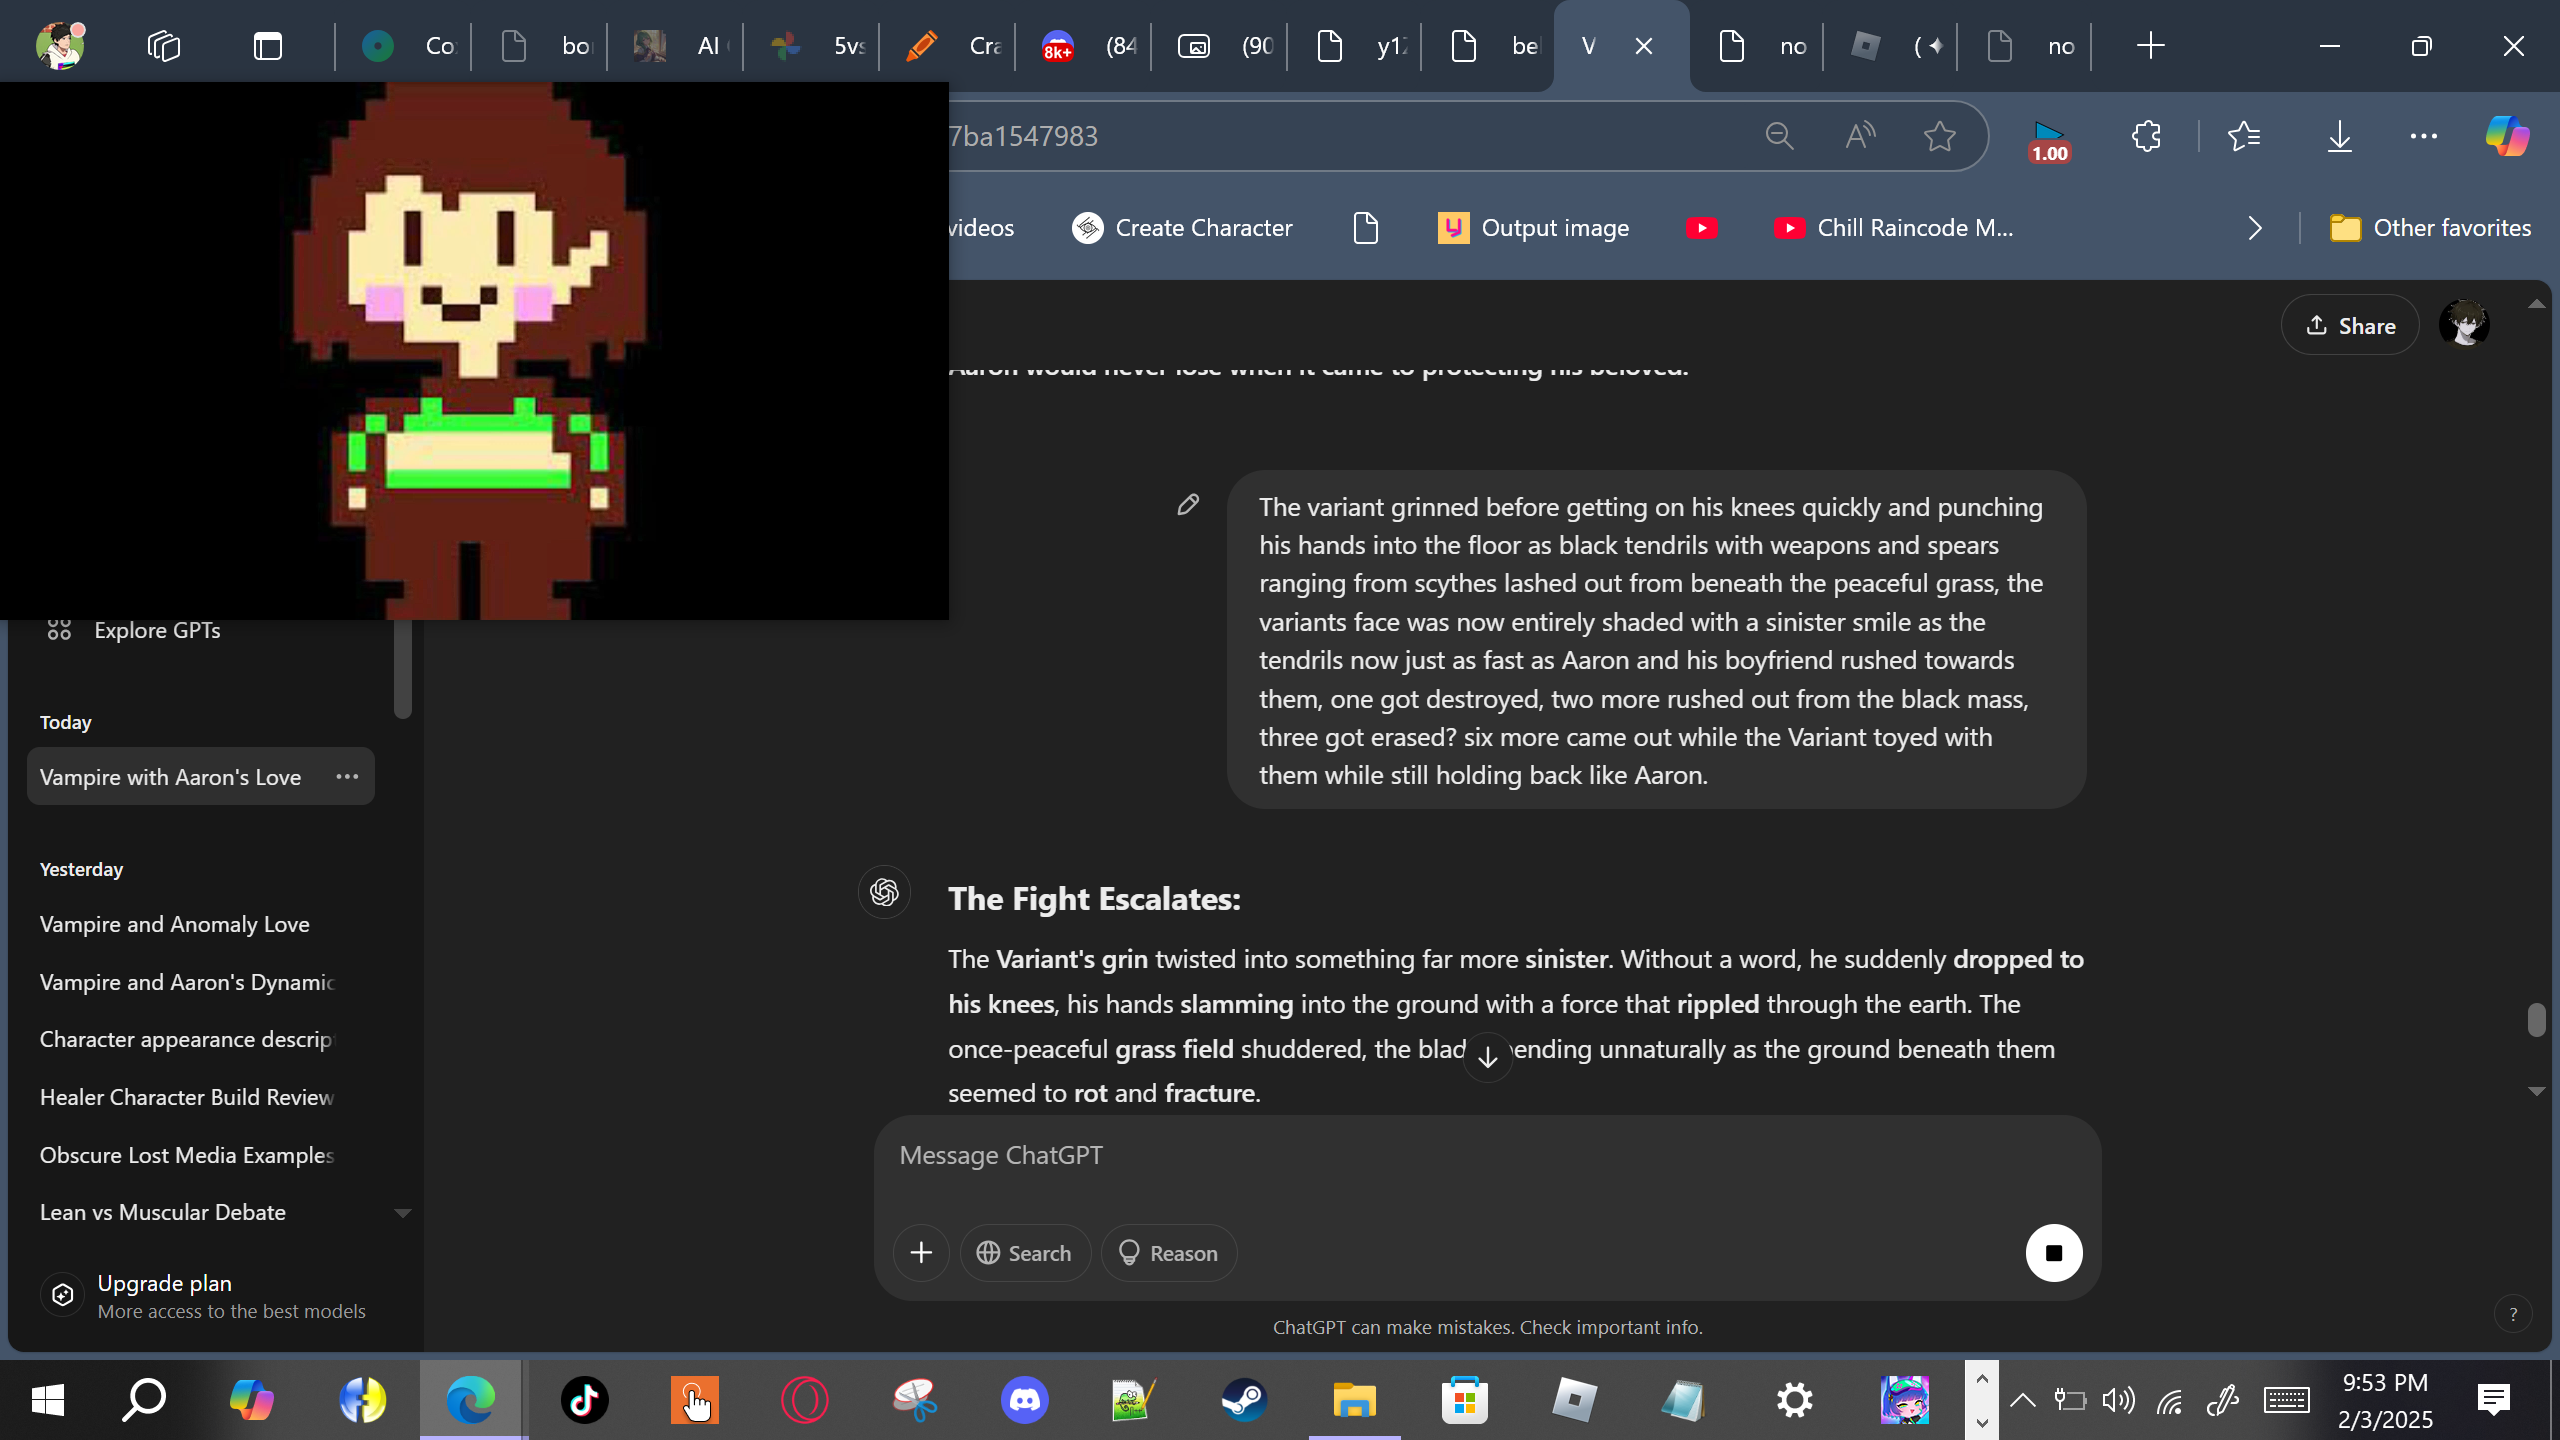2560x1440 pixels.
Task: Click the chat page scrollbar thumb
Action: click(2536, 1020)
